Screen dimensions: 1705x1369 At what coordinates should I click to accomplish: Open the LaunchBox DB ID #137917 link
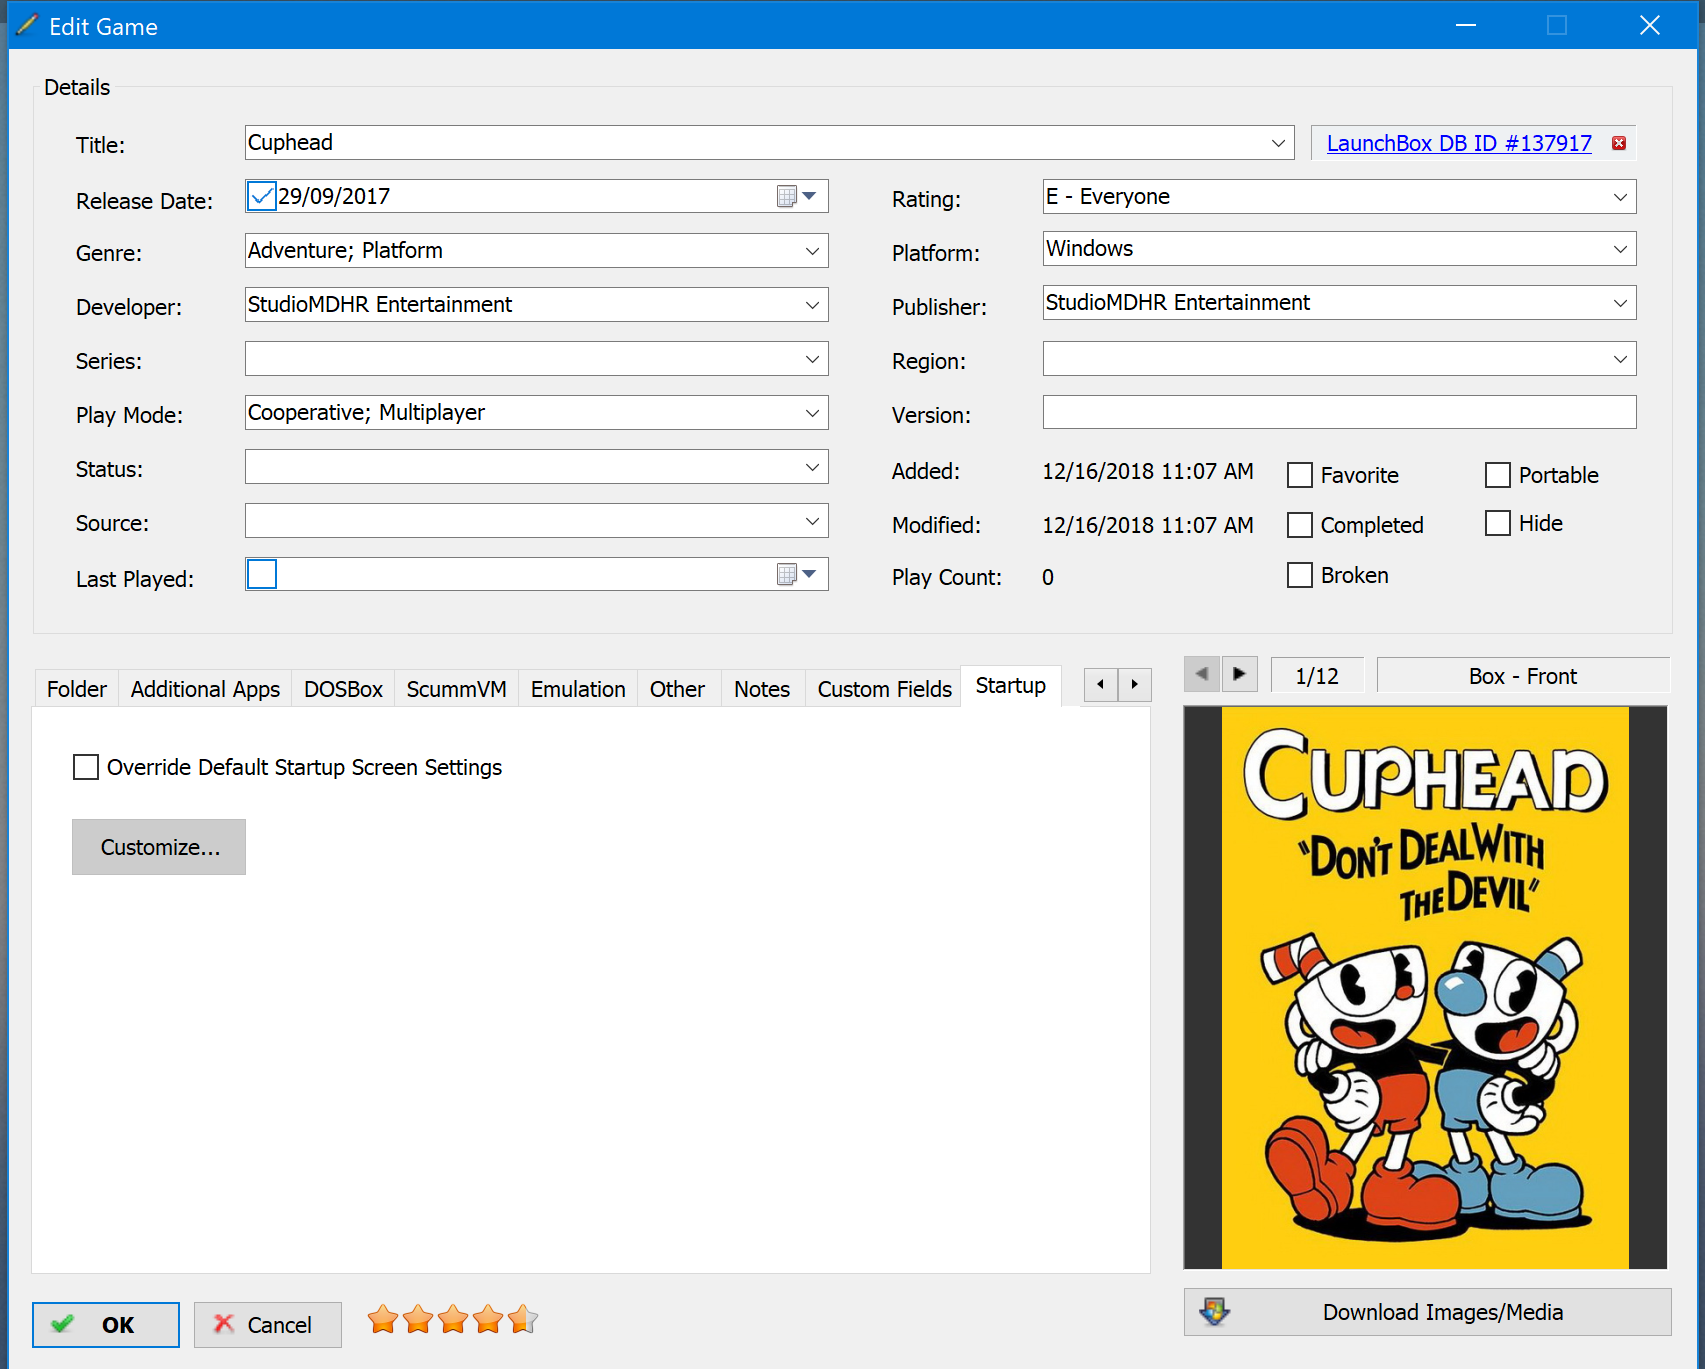tap(1458, 143)
